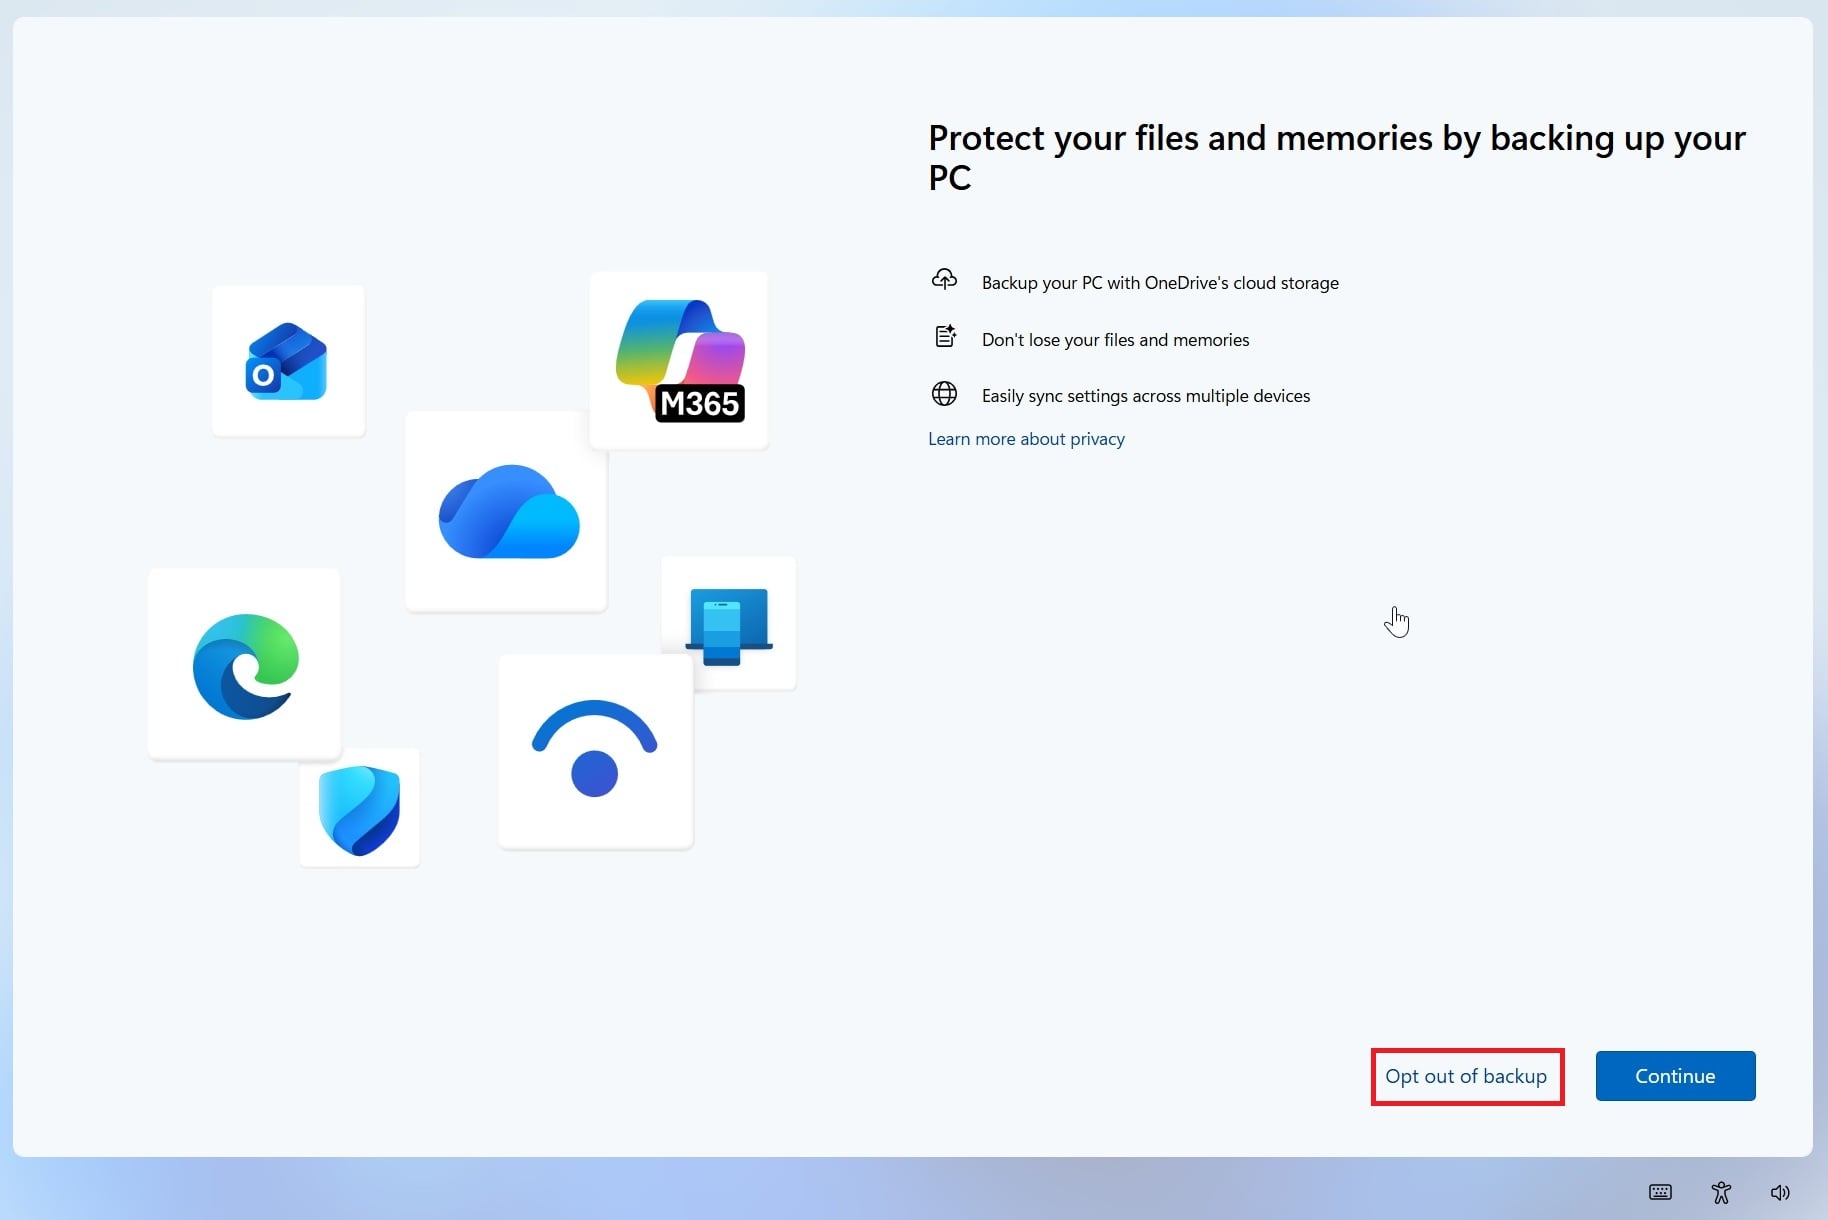Click the 'Protect your files and memories' heading

pos(1337,157)
